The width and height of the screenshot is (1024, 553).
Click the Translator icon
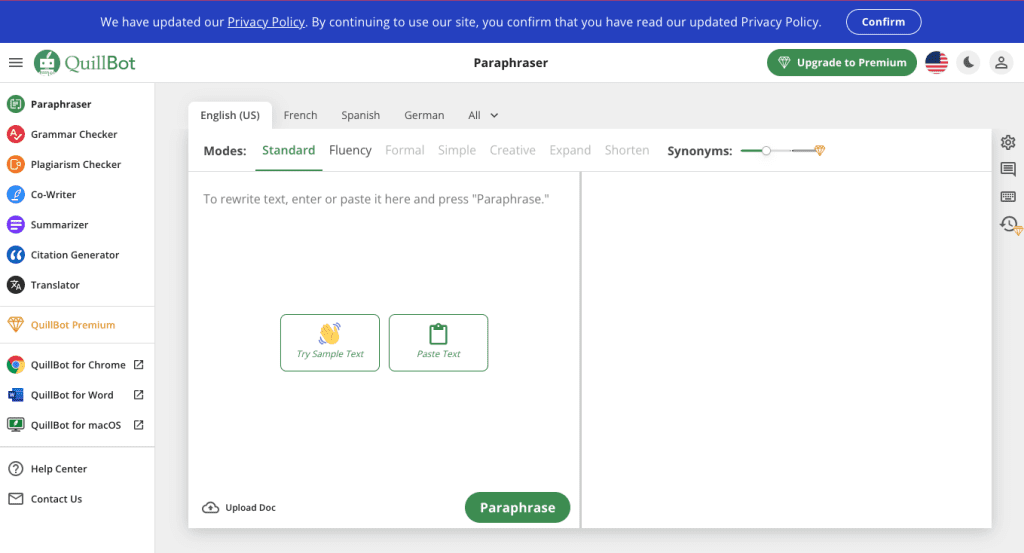tap(15, 285)
